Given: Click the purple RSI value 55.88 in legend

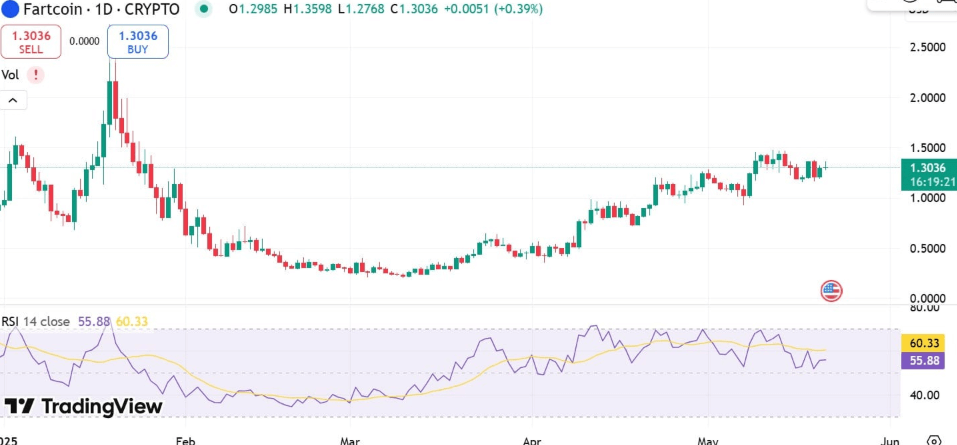Looking at the screenshot, I should (x=94, y=321).
